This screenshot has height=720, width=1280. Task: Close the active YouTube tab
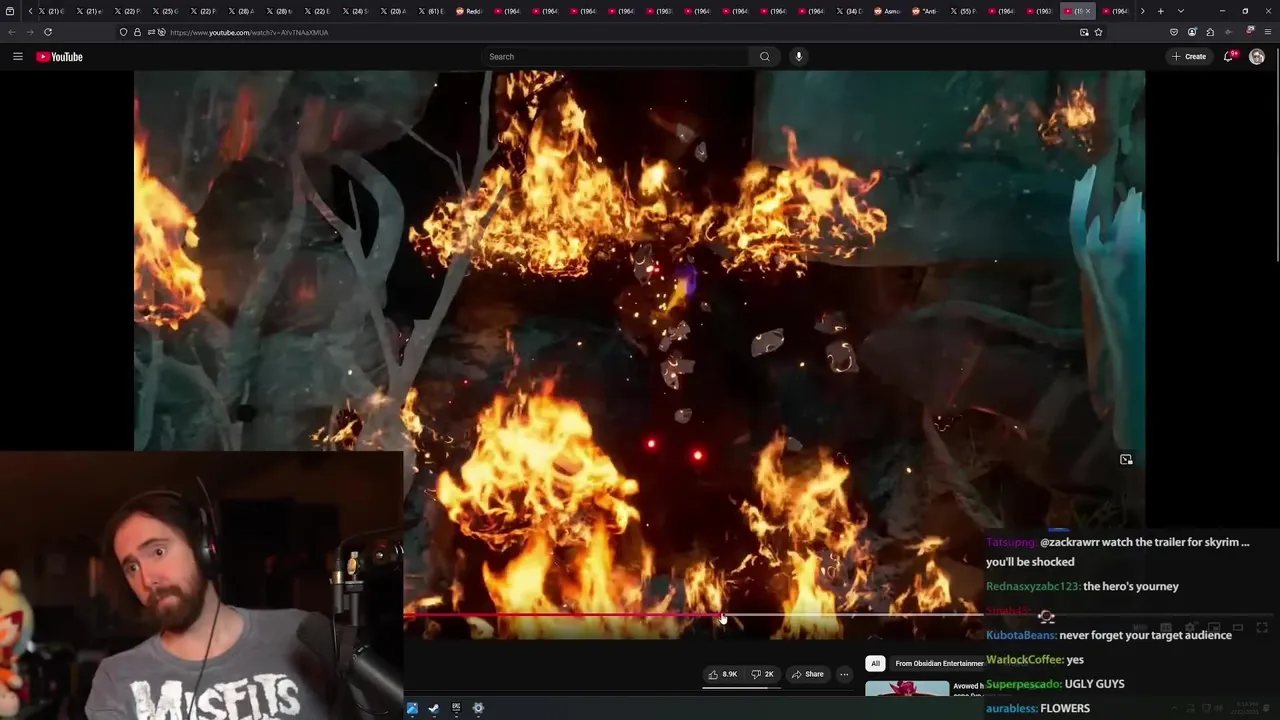tap(1088, 11)
